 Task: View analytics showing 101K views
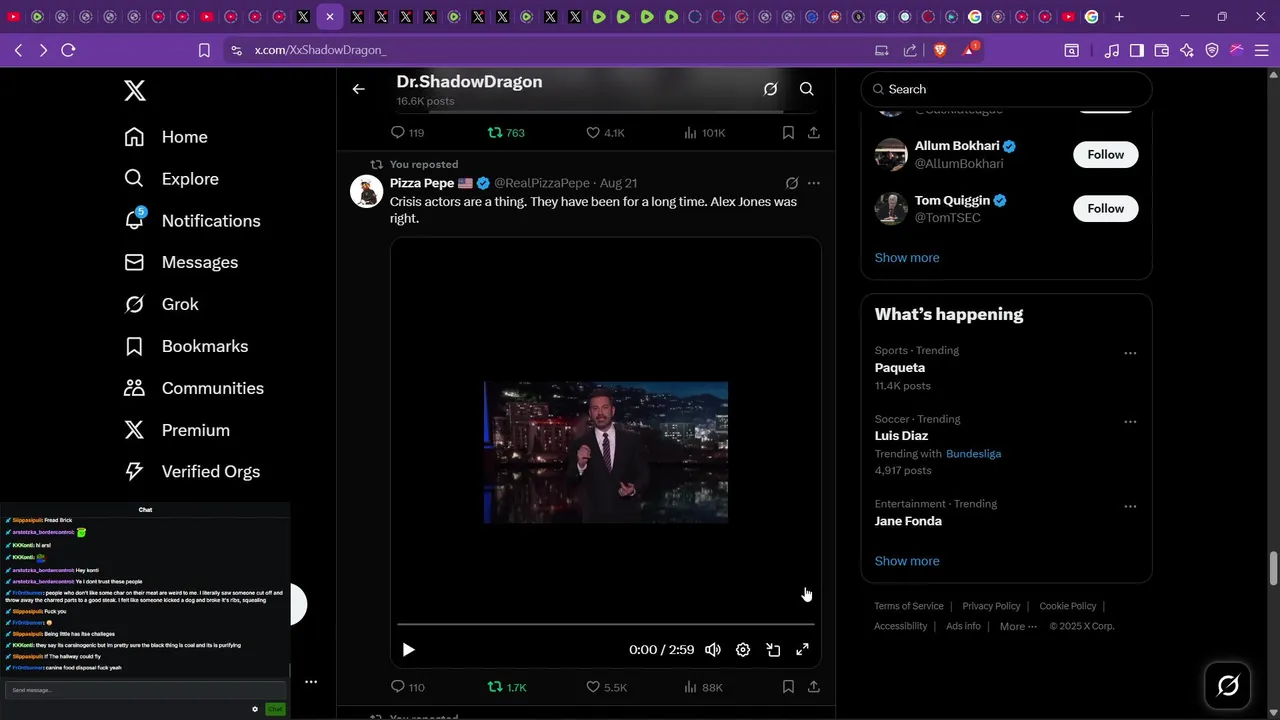pos(705,132)
